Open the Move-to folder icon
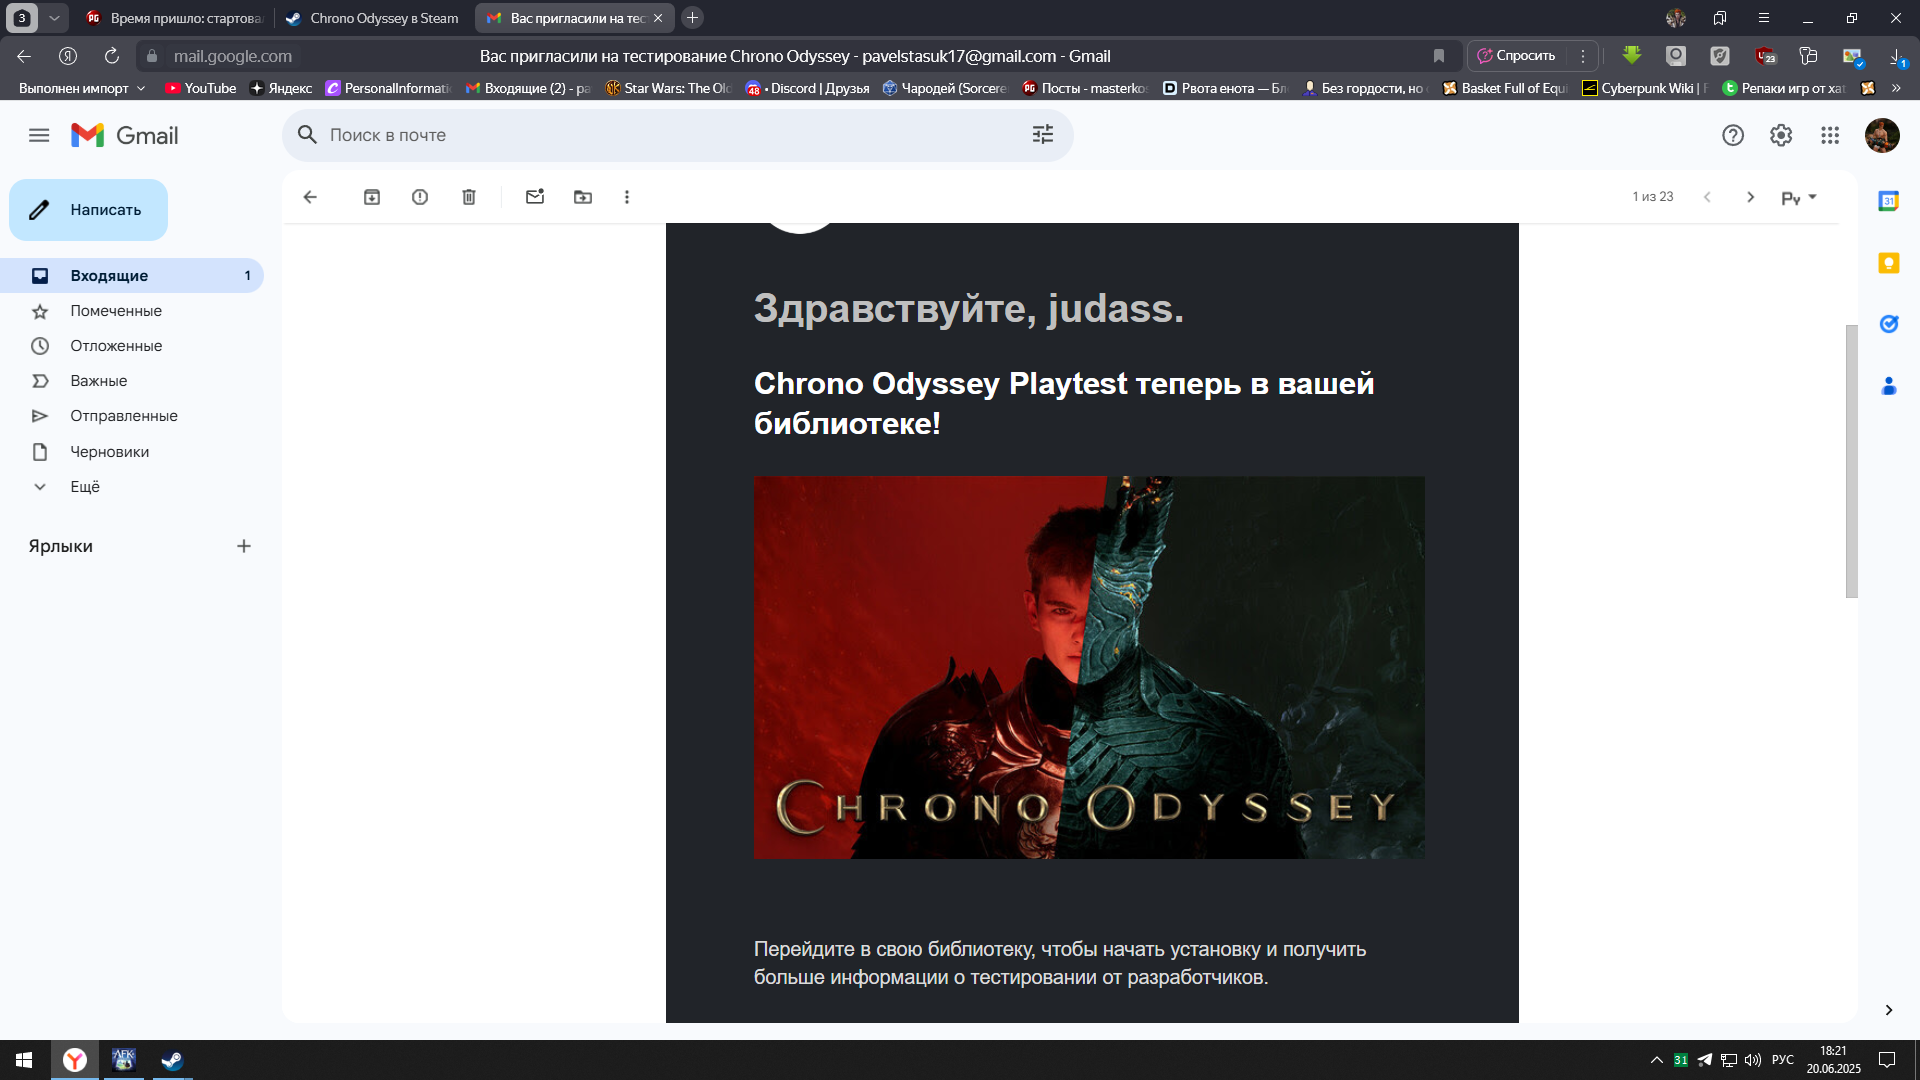The height and width of the screenshot is (1080, 1920). (x=583, y=197)
